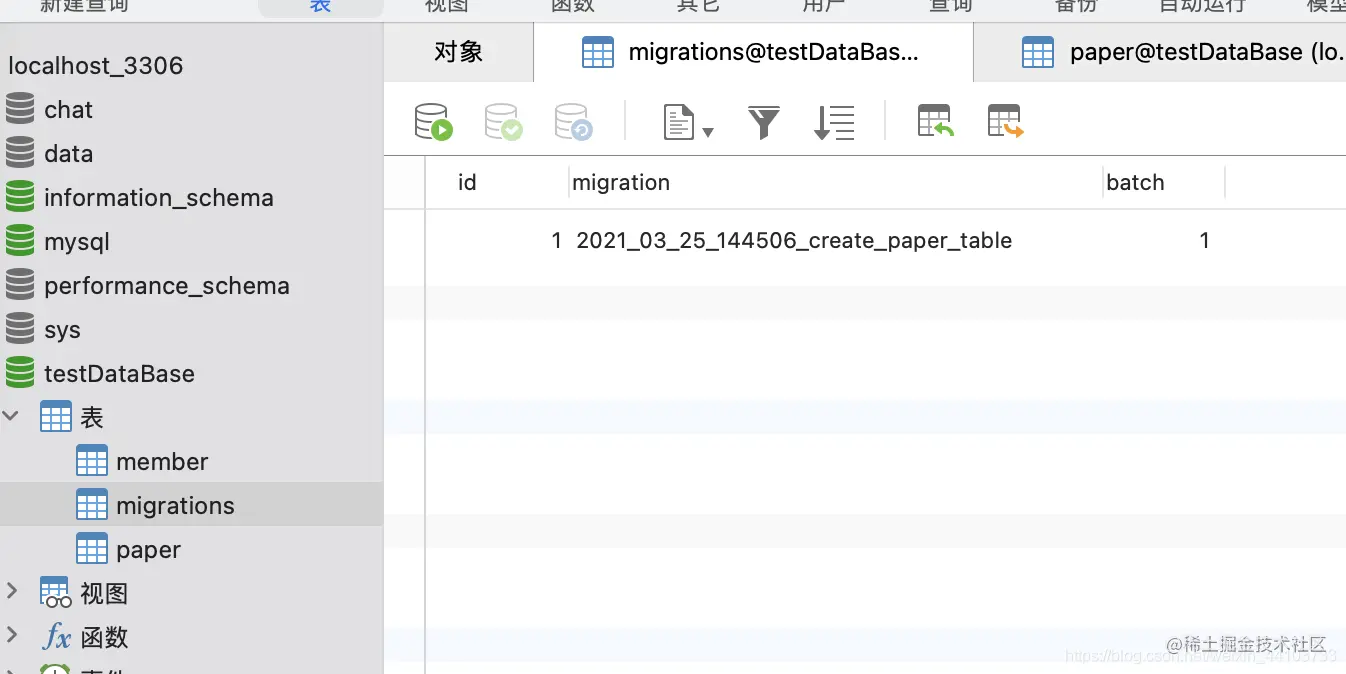
Task: Click the sort order icon
Action: tap(834, 122)
